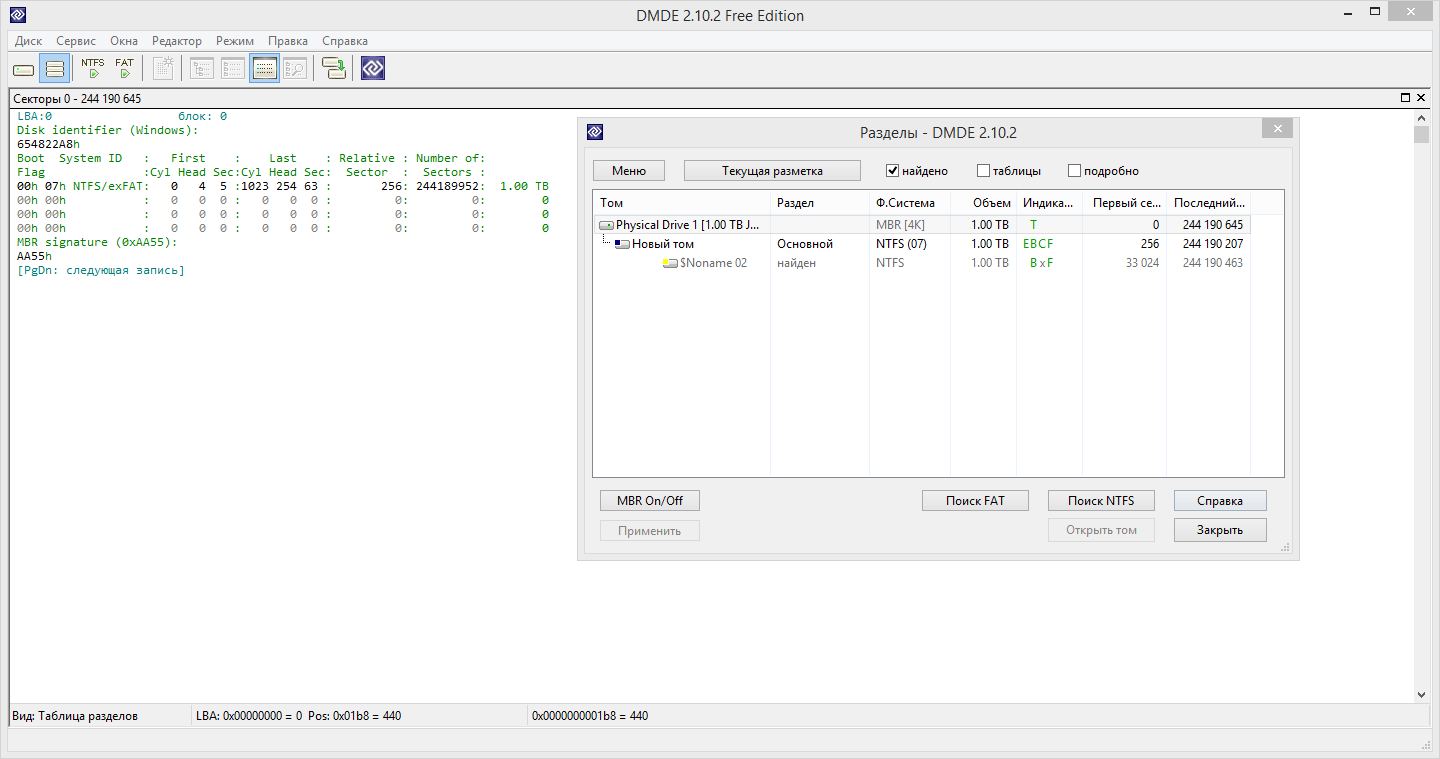Click the DMDE icon in the main title bar
Image resolution: width=1440 pixels, height=759 pixels.
17,15
